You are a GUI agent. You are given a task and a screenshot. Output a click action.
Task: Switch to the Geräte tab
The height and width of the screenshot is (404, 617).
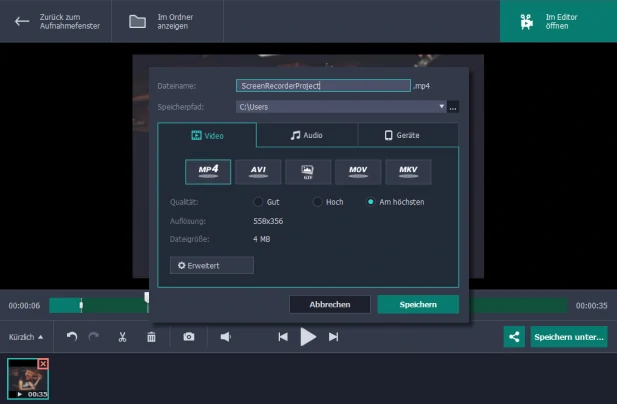click(x=408, y=135)
